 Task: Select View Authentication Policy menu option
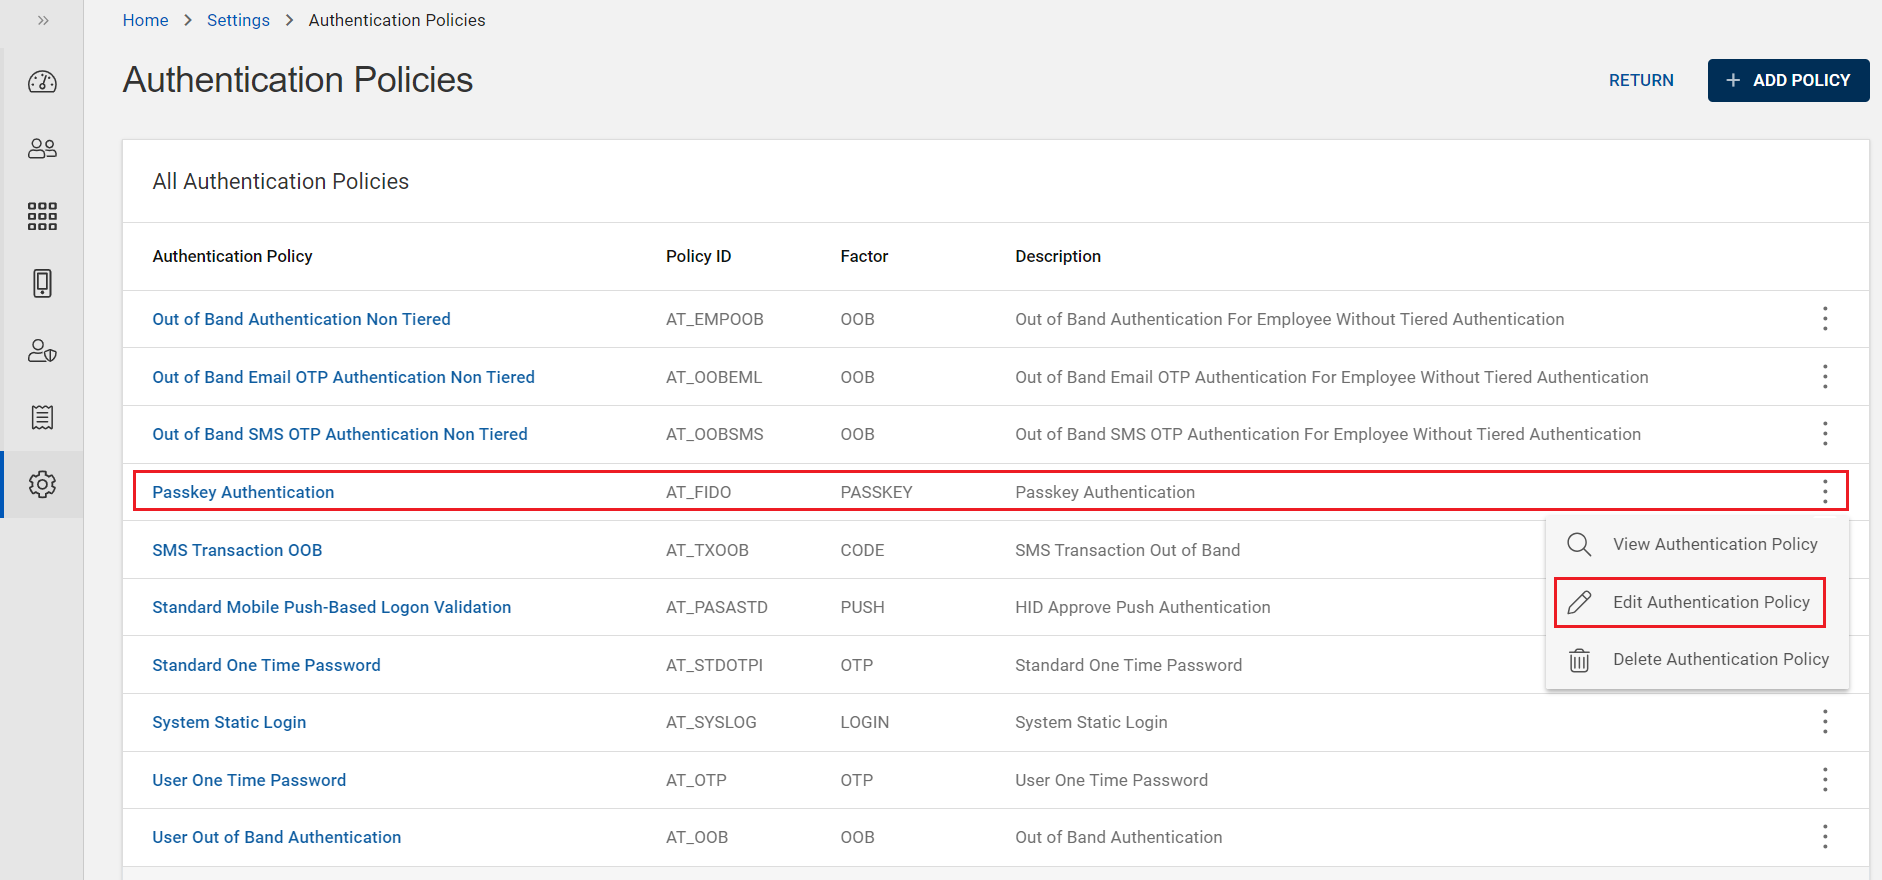tap(1714, 544)
